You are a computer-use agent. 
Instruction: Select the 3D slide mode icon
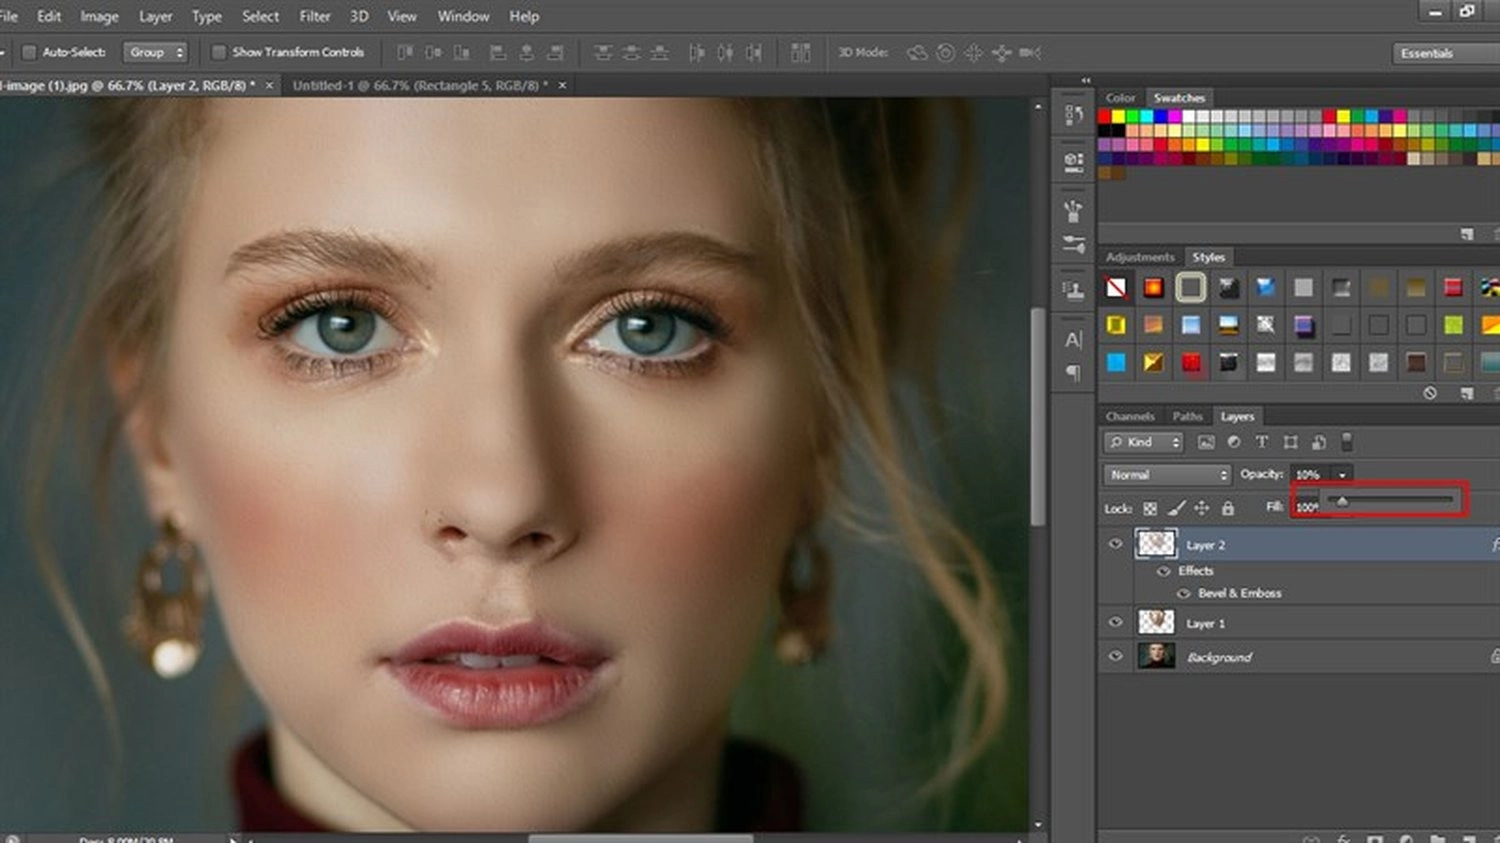(x=1001, y=52)
